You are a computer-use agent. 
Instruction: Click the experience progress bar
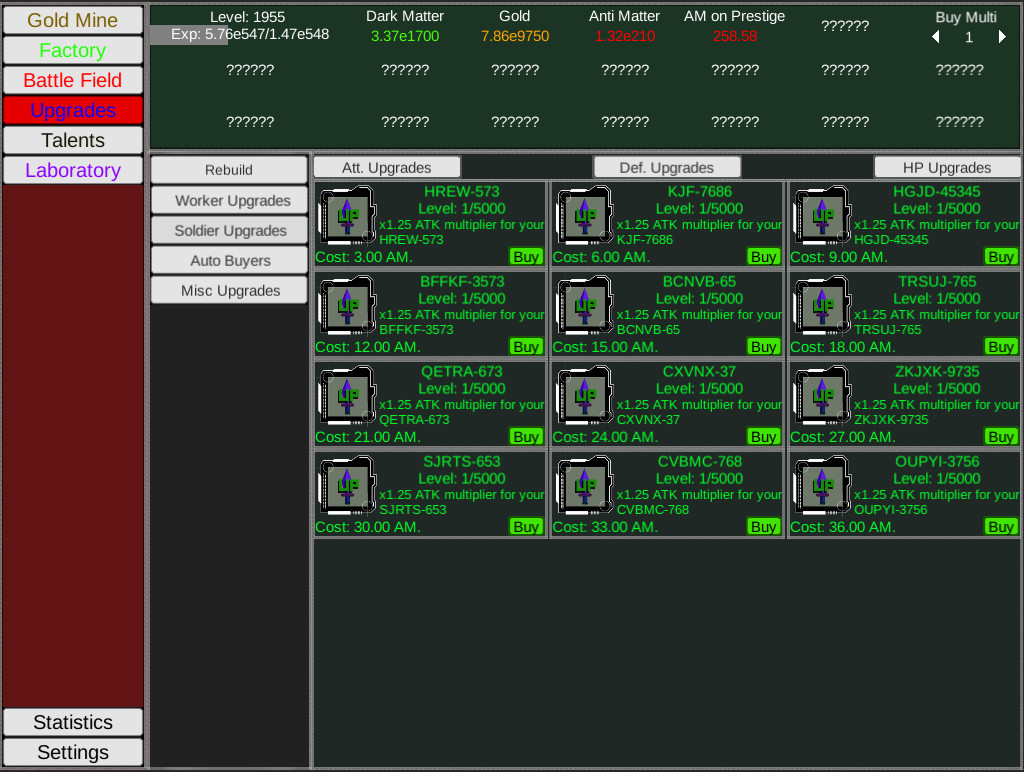coord(240,35)
